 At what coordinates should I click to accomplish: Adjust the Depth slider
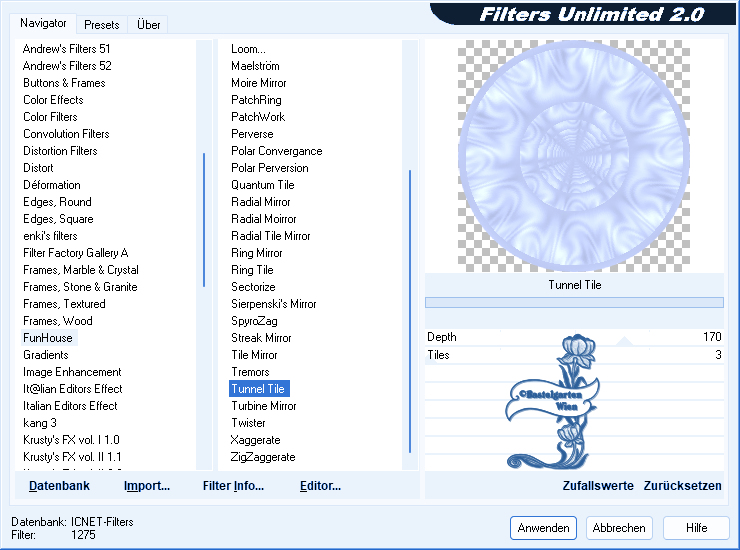pos(573,337)
